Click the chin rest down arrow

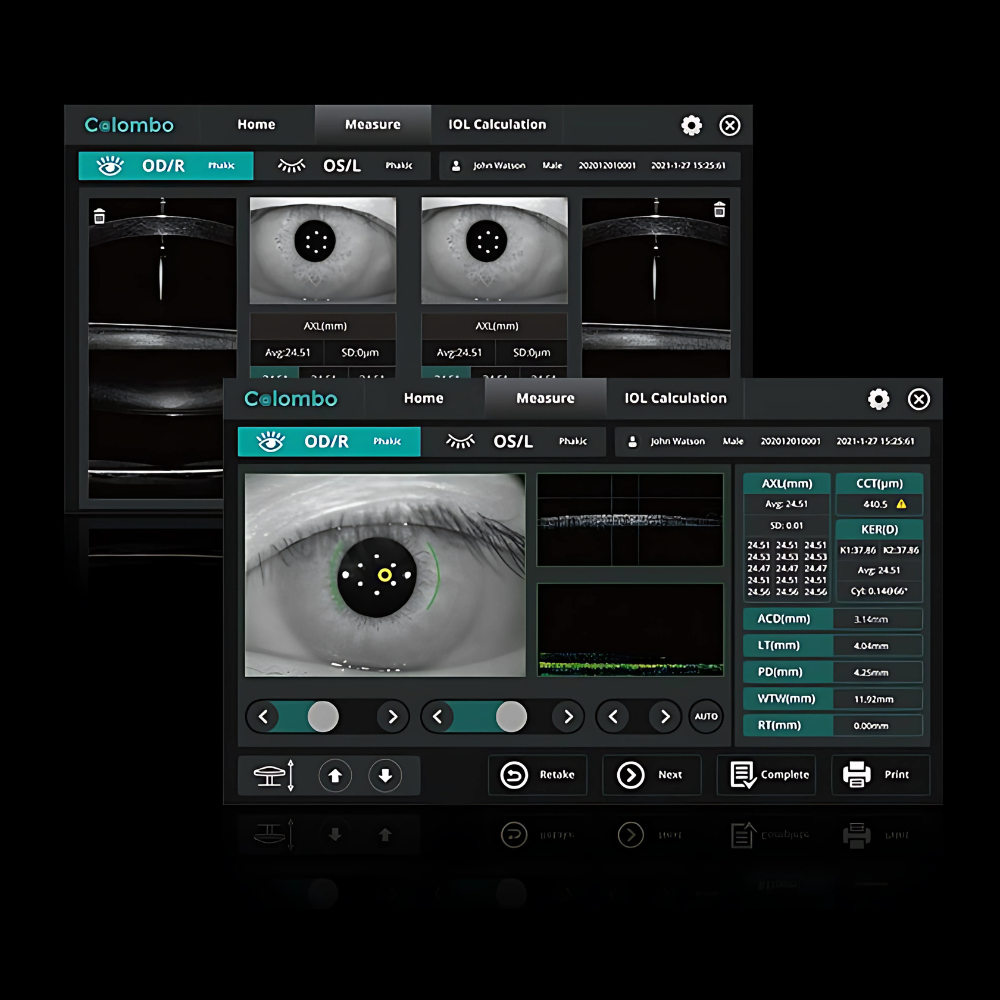pyautogui.click(x=385, y=776)
